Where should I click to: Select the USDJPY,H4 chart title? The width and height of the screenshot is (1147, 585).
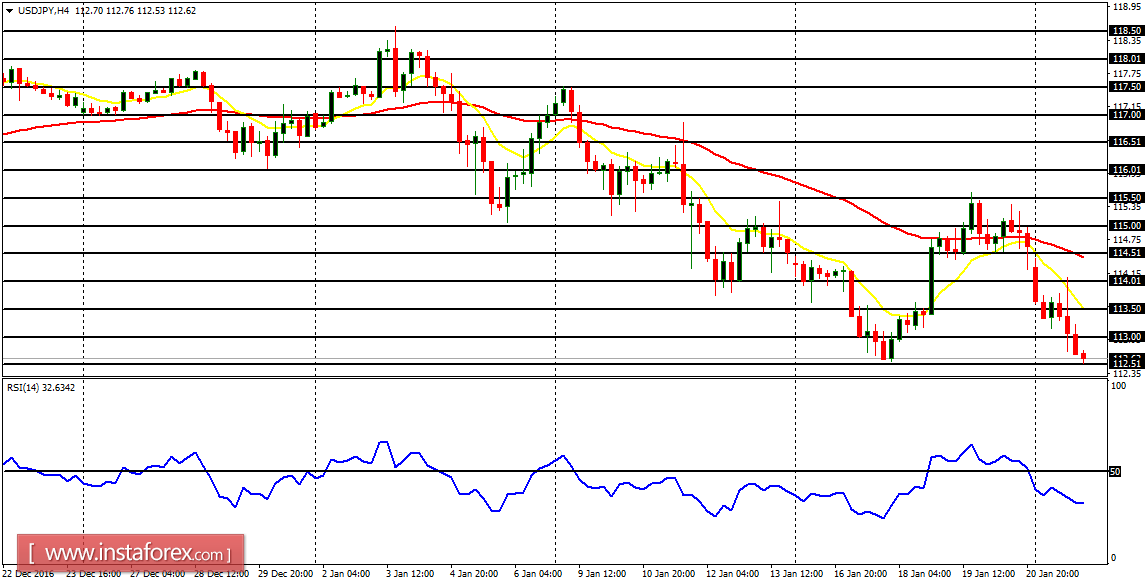[x=46, y=9]
